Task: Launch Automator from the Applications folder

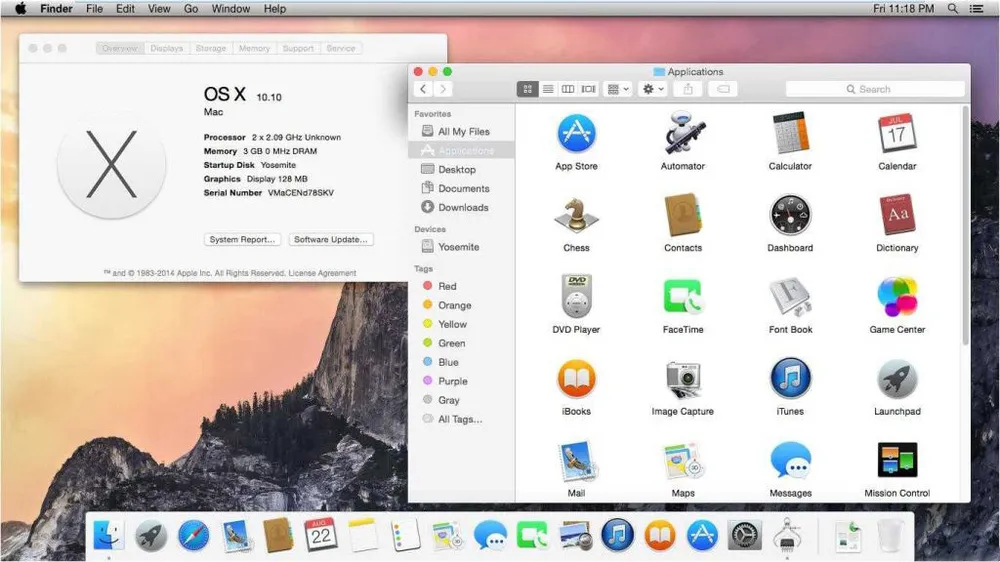Action: pos(683,134)
